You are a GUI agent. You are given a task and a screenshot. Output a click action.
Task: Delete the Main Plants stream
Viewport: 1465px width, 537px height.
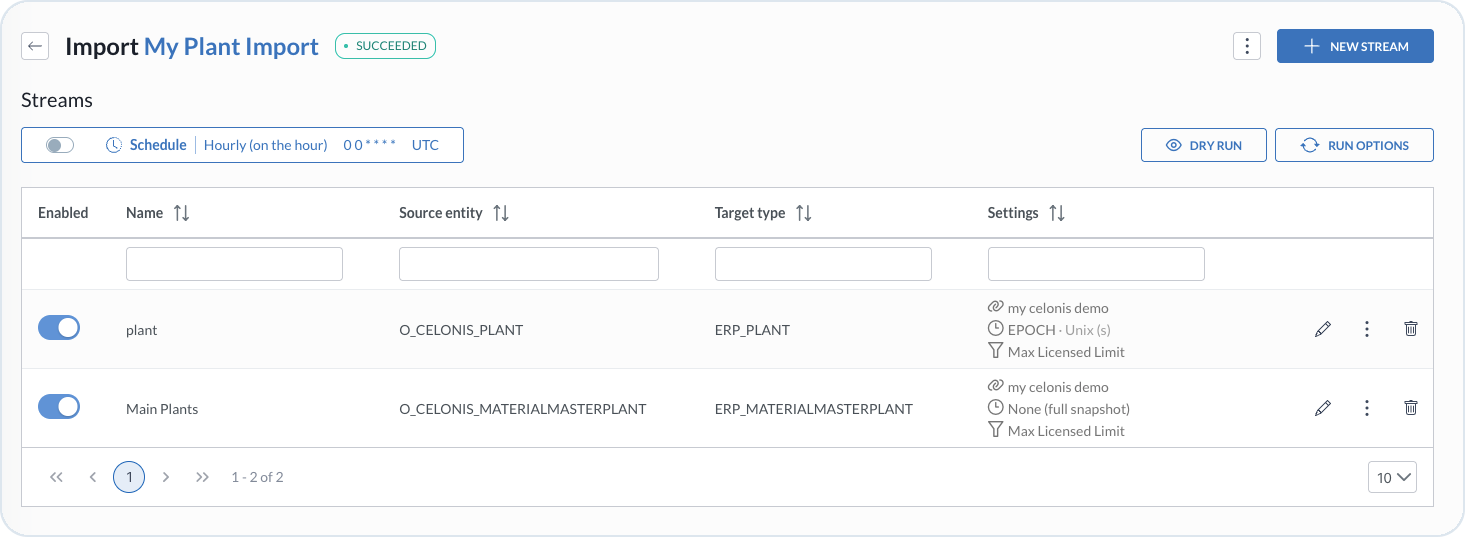point(1410,407)
